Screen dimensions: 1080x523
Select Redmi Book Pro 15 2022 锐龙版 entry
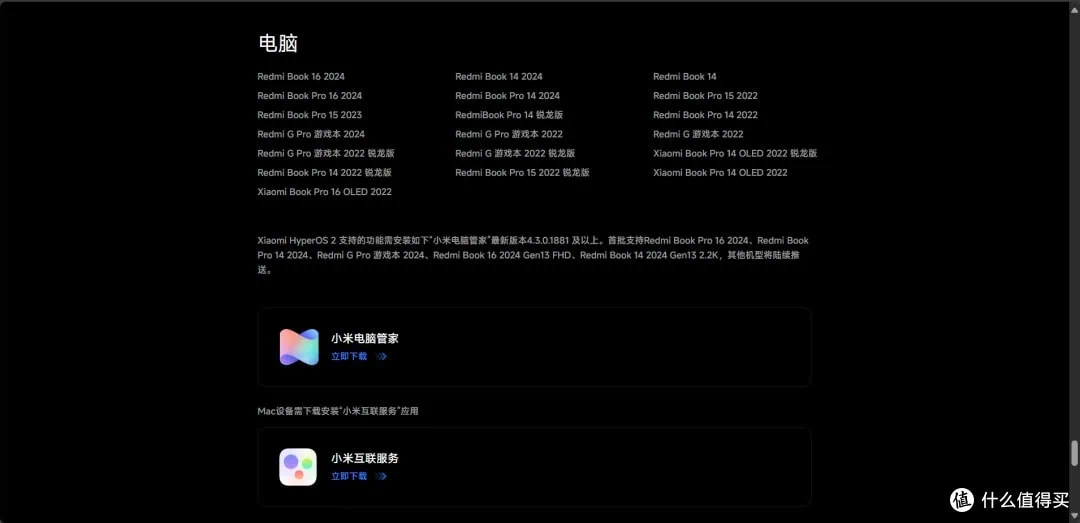point(522,173)
